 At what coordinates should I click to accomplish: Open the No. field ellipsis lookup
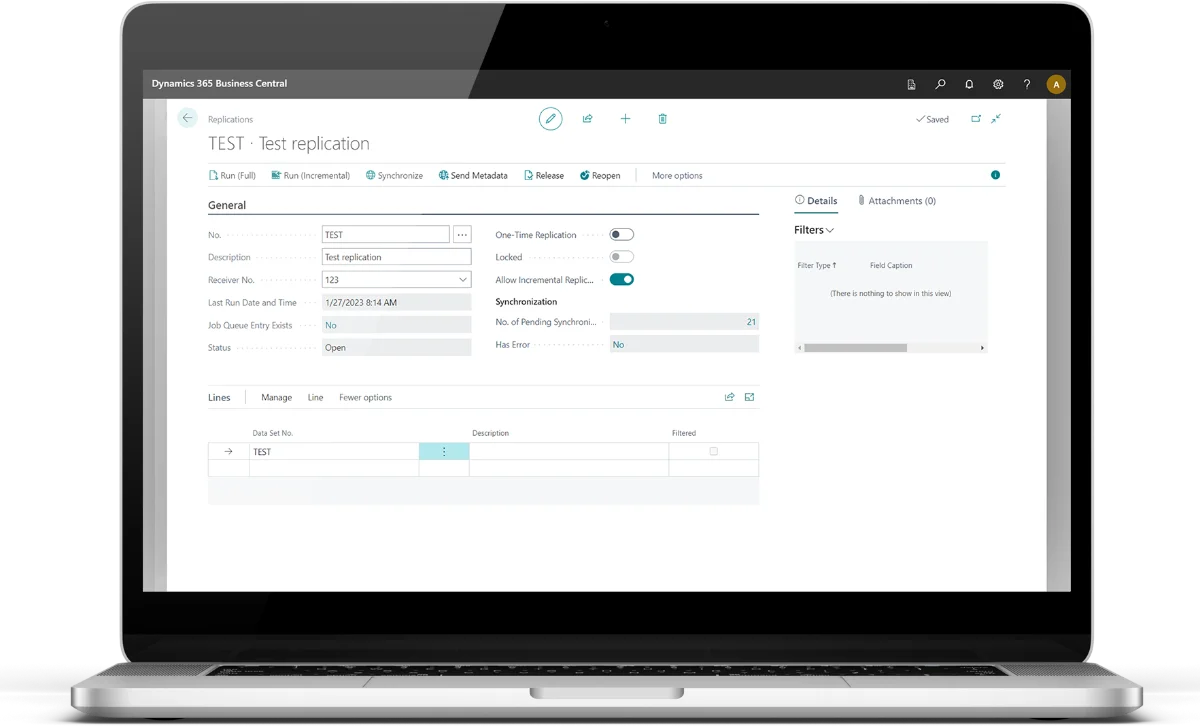[x=462, y=235]
